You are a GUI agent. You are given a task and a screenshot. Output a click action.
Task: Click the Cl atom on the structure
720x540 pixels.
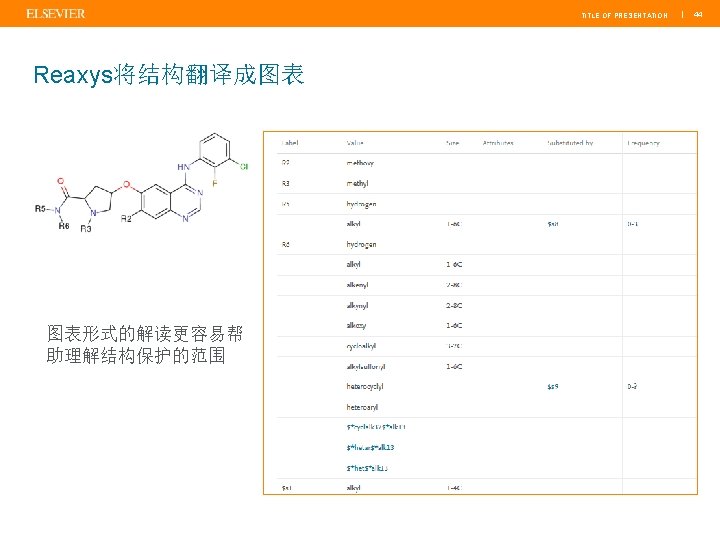click(244, 166)
